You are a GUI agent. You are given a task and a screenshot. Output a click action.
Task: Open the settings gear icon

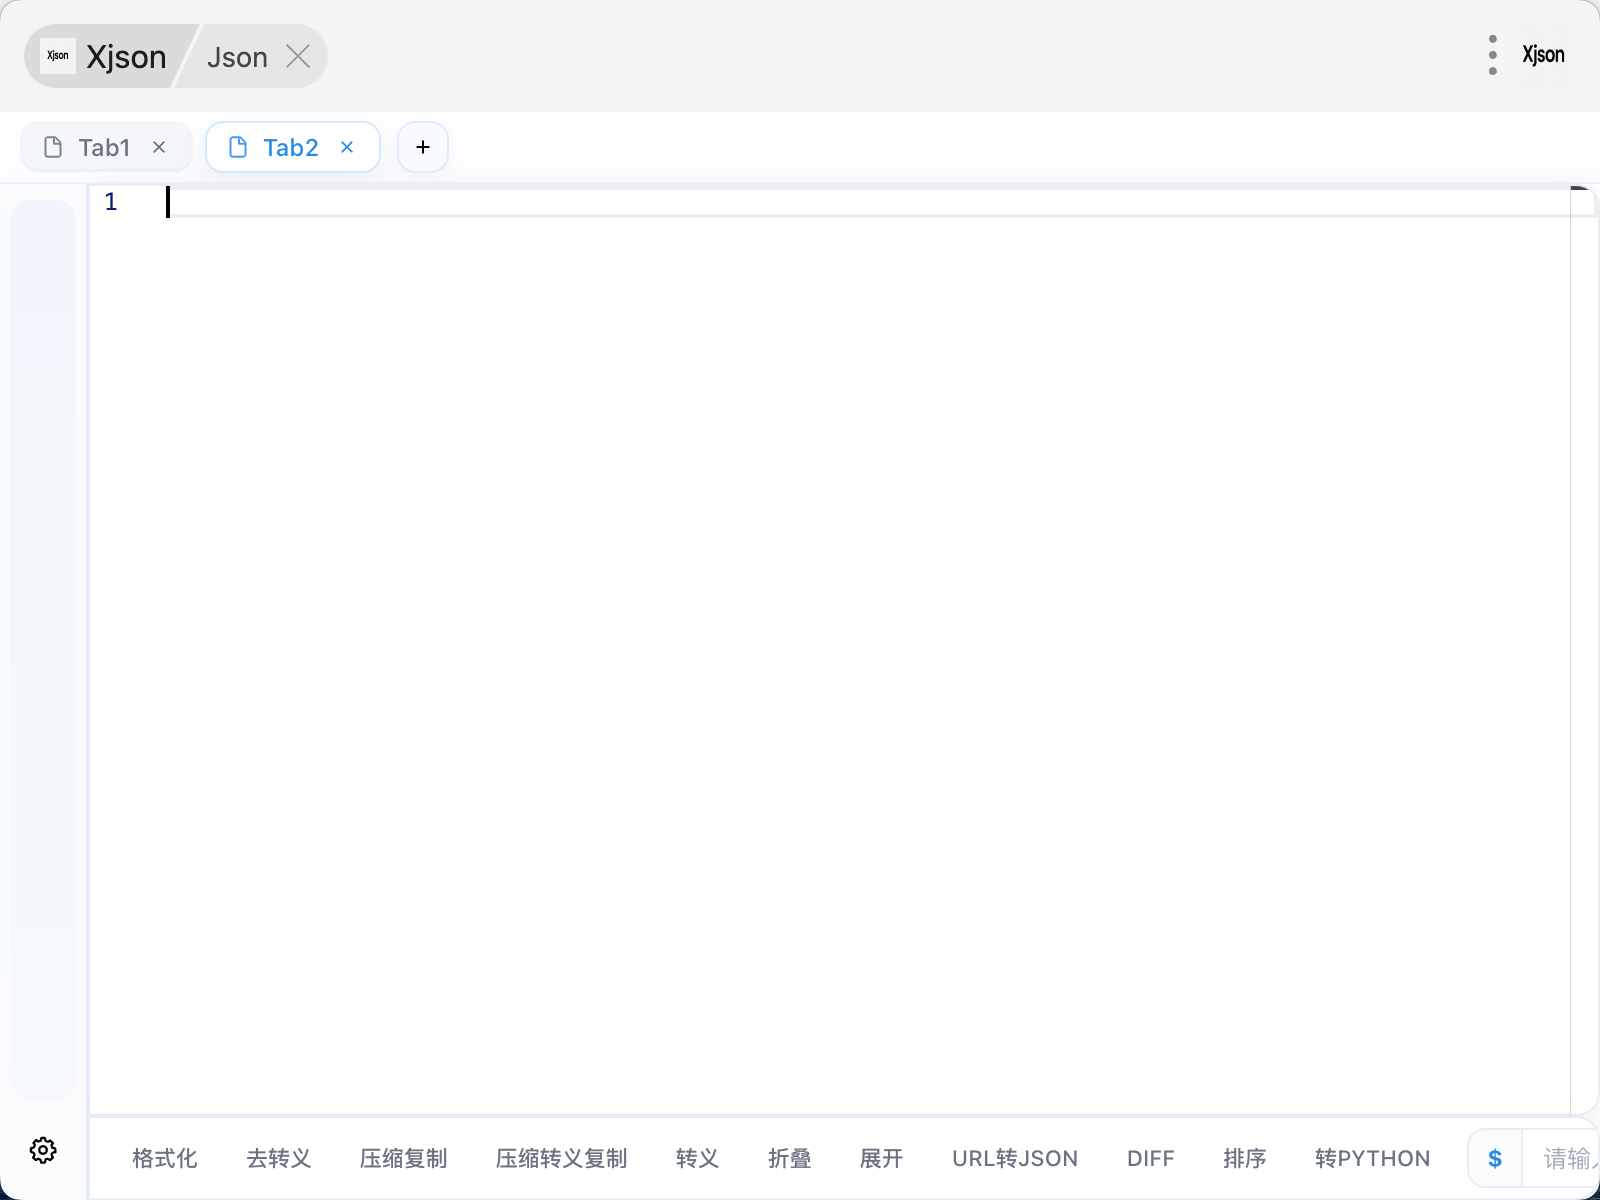43,1150
